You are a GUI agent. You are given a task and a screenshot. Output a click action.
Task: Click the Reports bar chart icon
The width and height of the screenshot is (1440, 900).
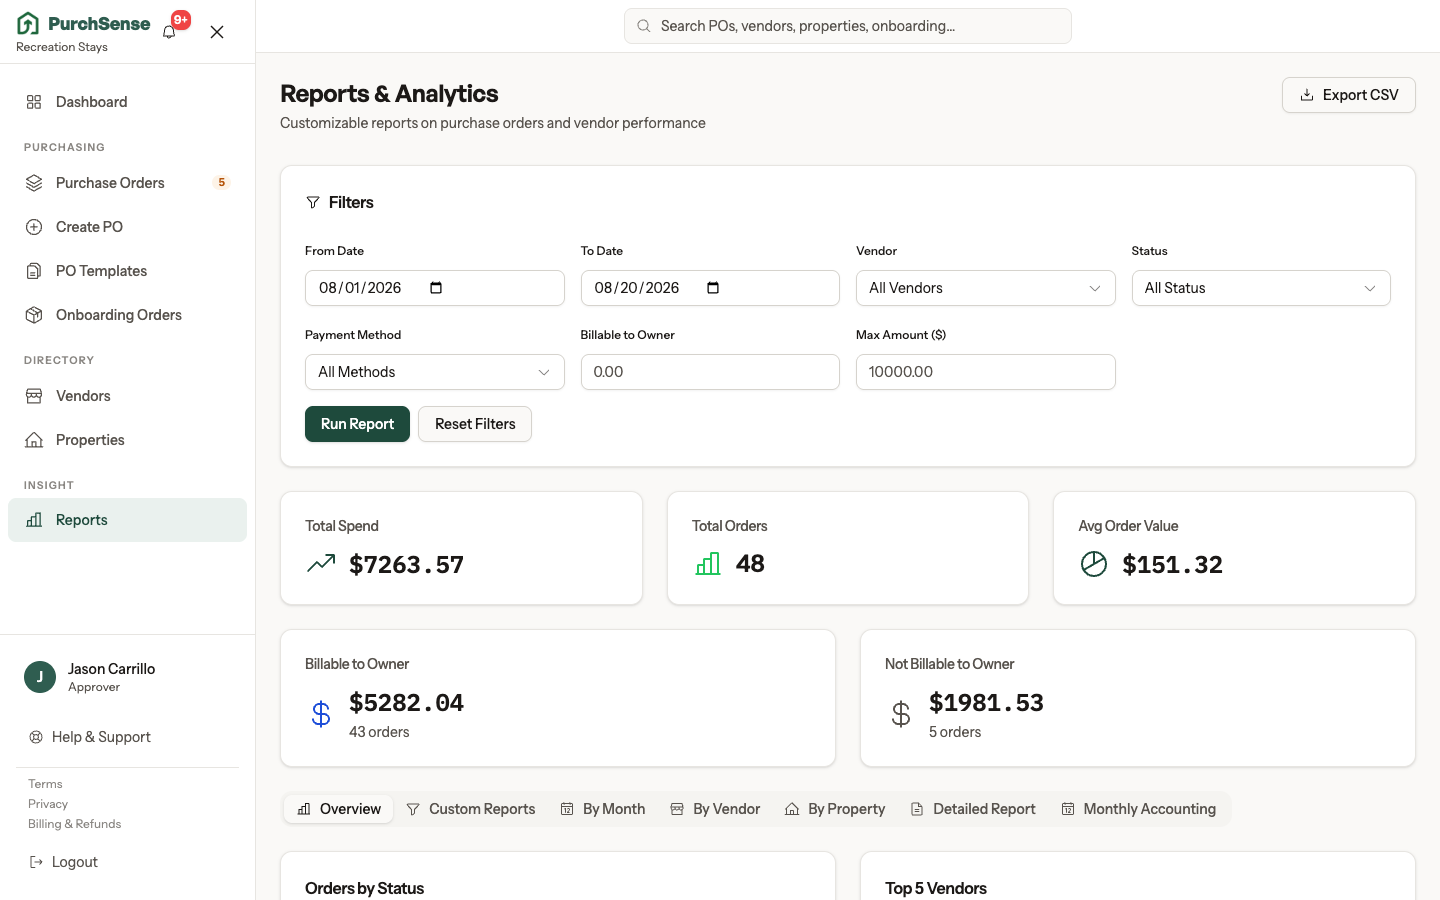point(34,520)
